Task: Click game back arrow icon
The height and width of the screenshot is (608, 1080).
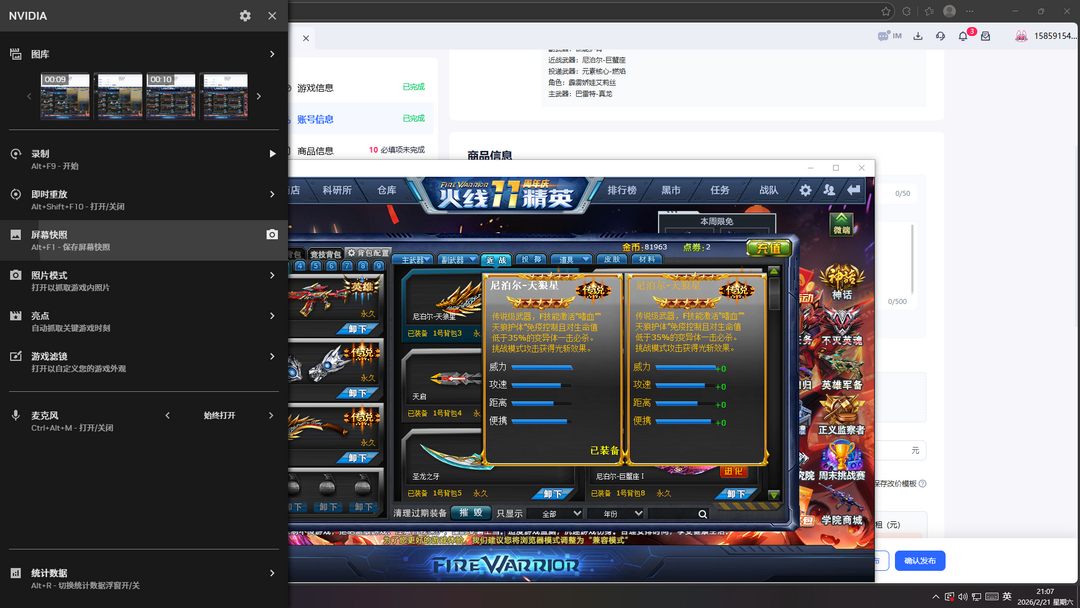Action: coord(853,189)
